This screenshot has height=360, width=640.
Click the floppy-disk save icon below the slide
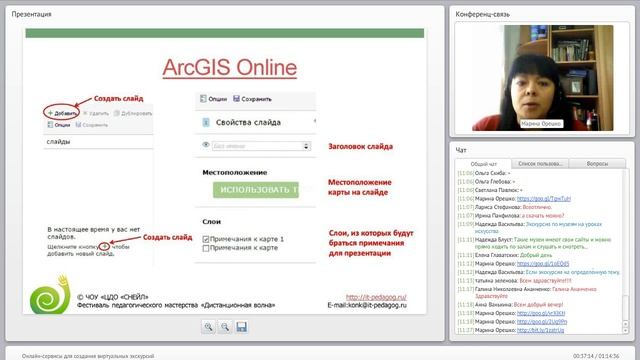click(241, 327)
